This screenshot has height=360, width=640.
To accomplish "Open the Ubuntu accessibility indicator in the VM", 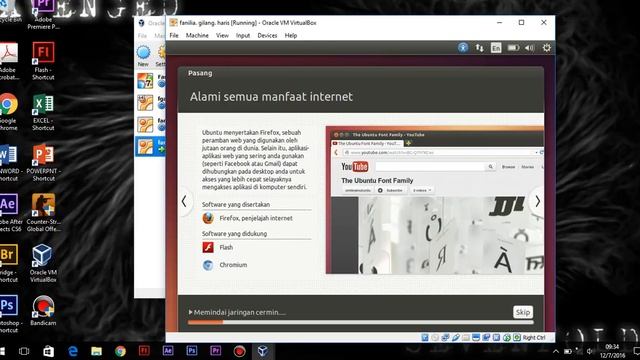I will click(462, 48).
